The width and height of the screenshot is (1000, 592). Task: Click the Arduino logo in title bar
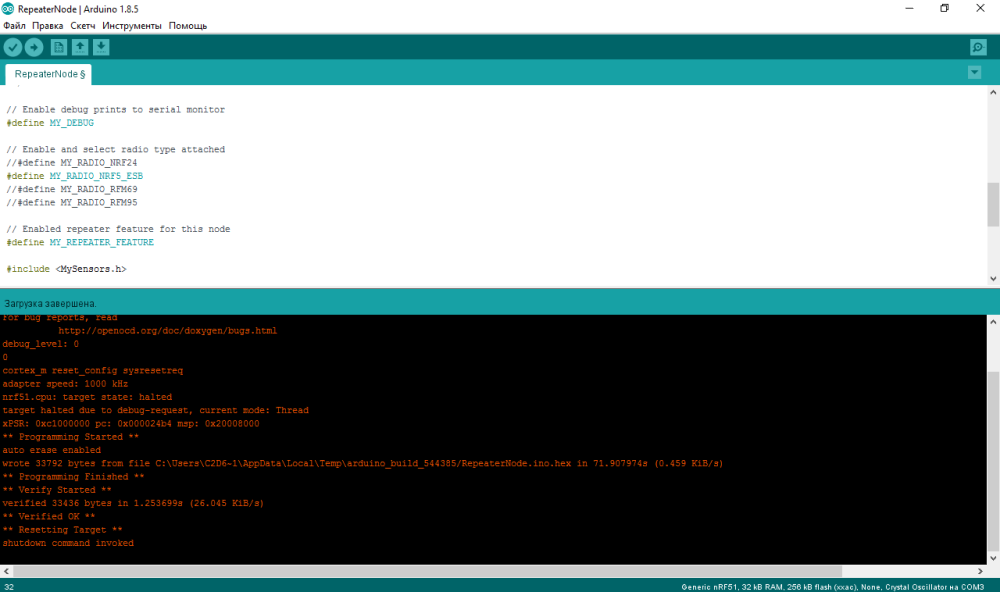click(9, 8)
